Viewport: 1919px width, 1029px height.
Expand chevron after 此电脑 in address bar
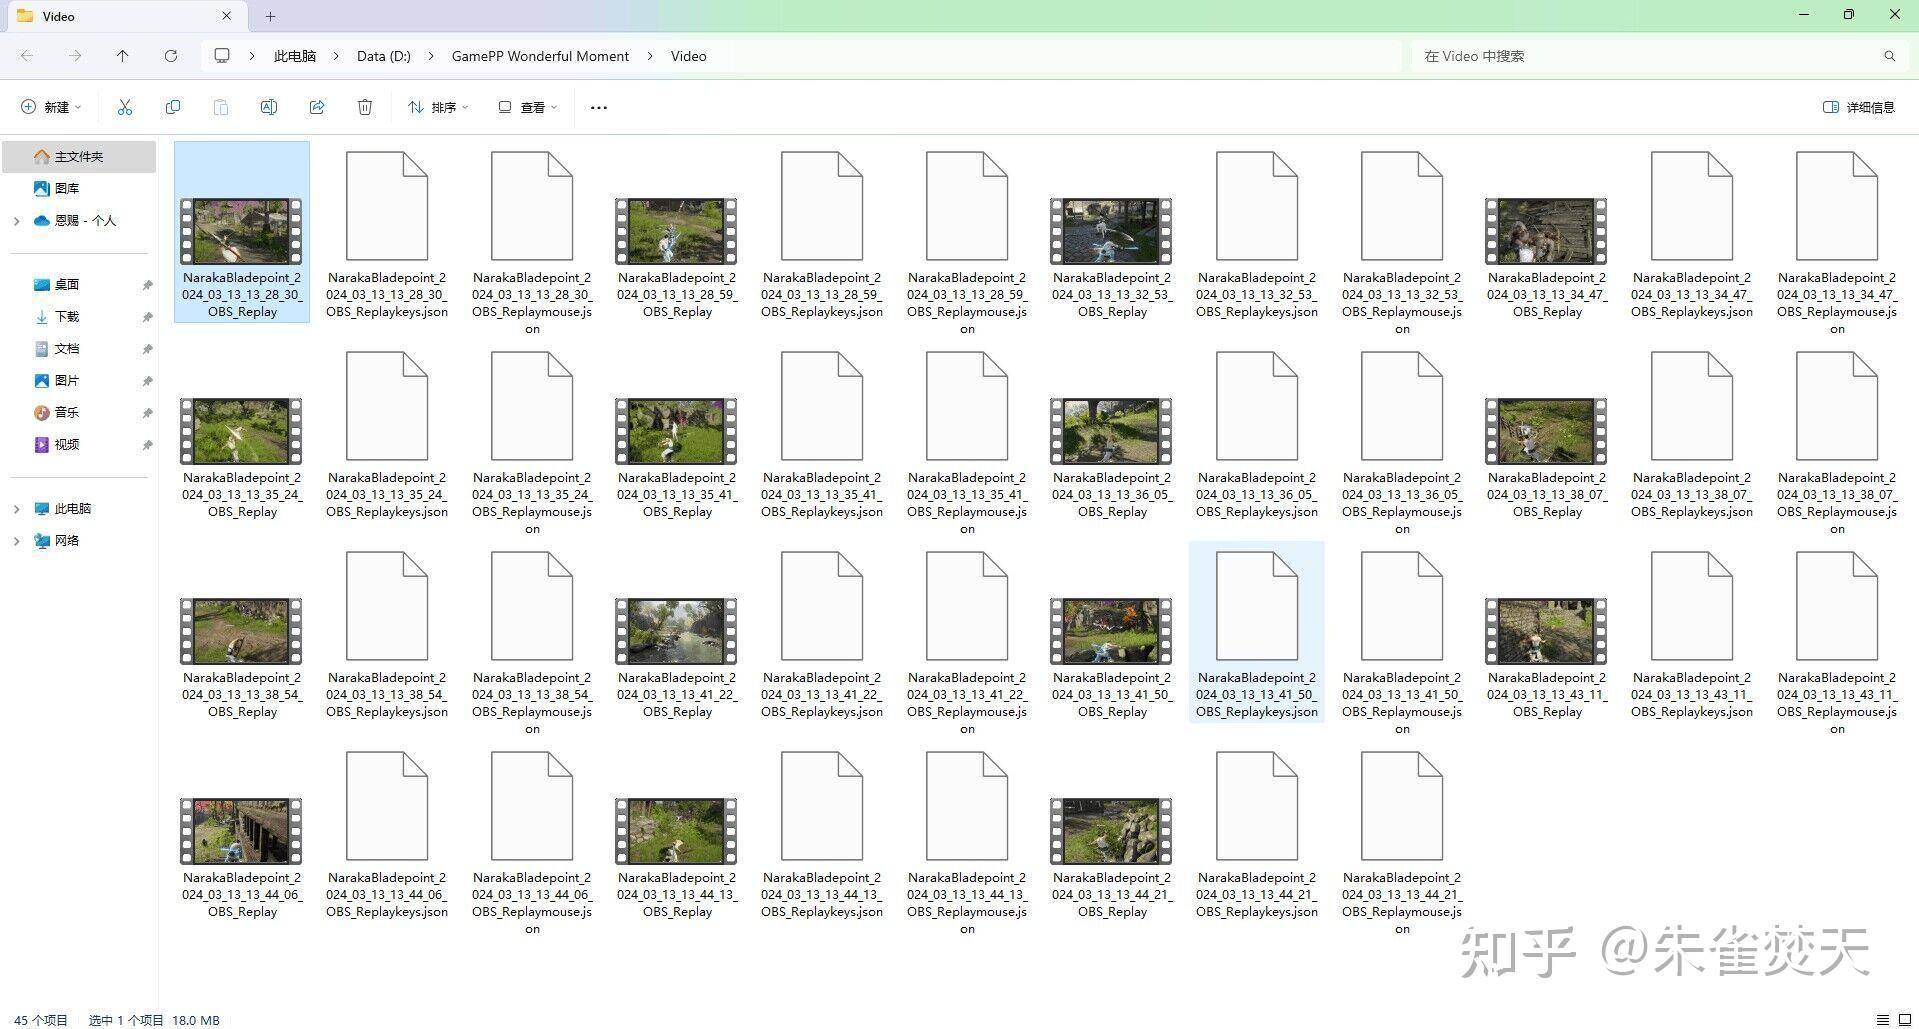(x=336, y=56)
